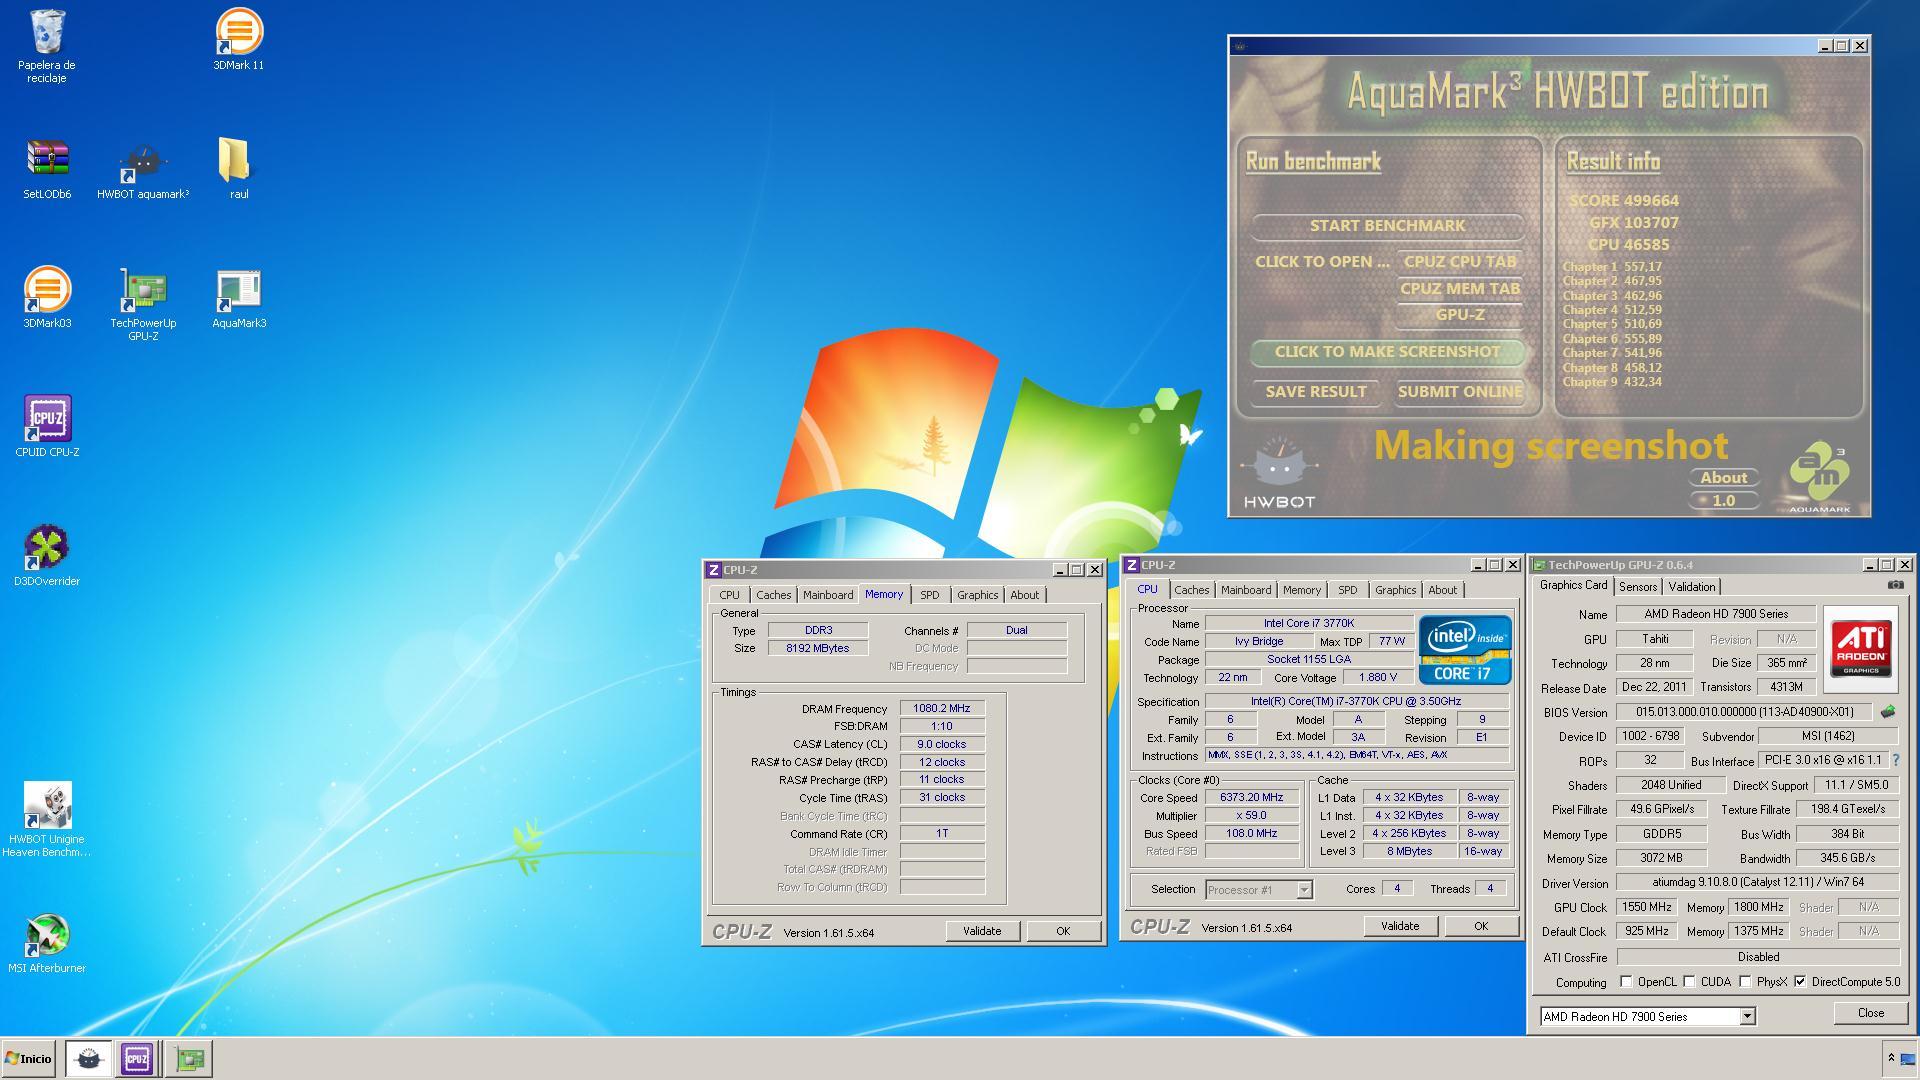Launch the 3DMark03 desktop shortcut

(x=47, y=297)
